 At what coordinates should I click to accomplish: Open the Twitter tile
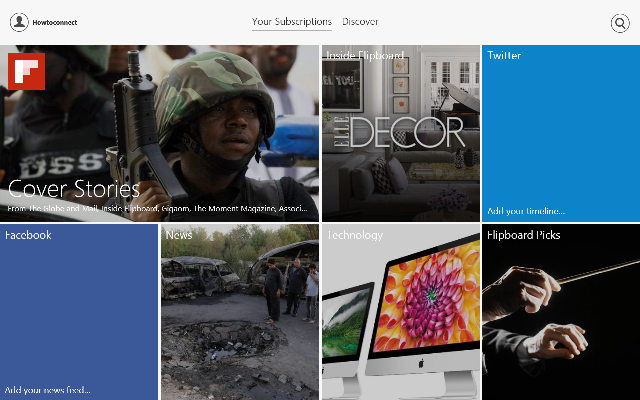pos(561,133)
